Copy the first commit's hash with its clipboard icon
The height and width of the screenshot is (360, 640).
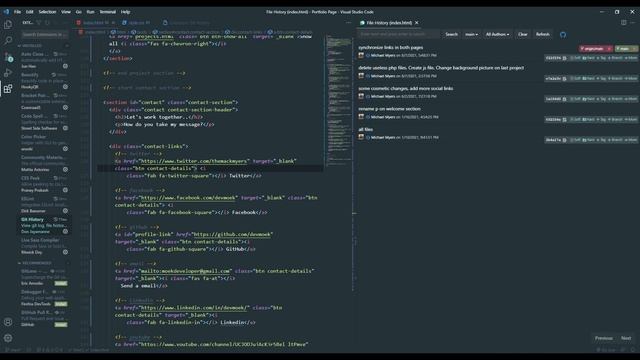click(x=565, y=58)
